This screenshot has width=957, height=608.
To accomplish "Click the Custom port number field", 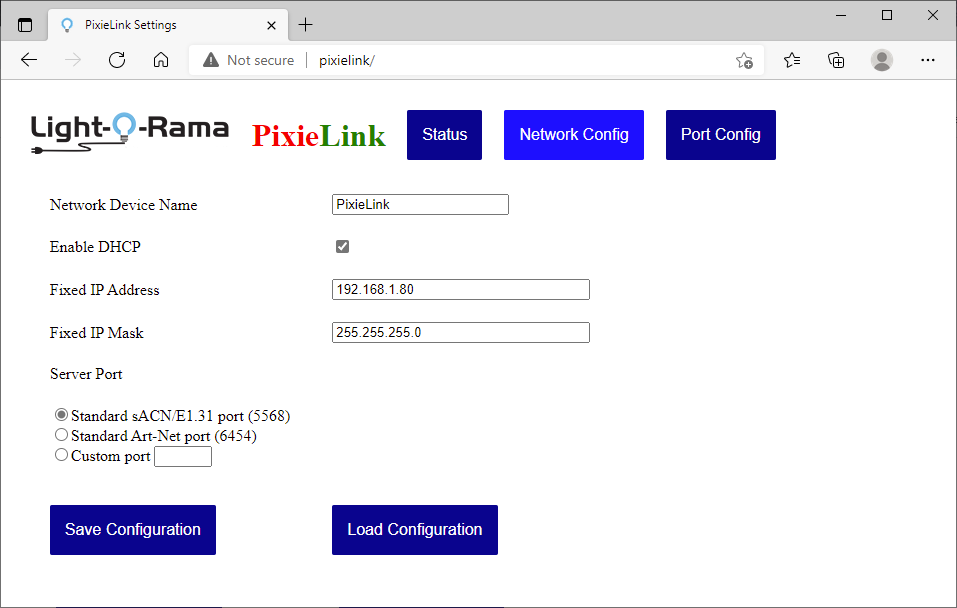I will (183, 457).
